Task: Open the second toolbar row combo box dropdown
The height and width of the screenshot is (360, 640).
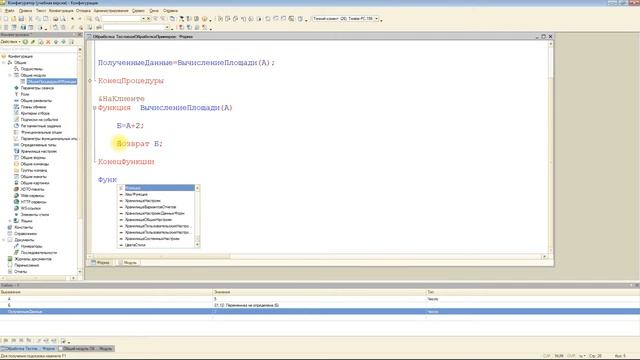Action: [167, 27]
